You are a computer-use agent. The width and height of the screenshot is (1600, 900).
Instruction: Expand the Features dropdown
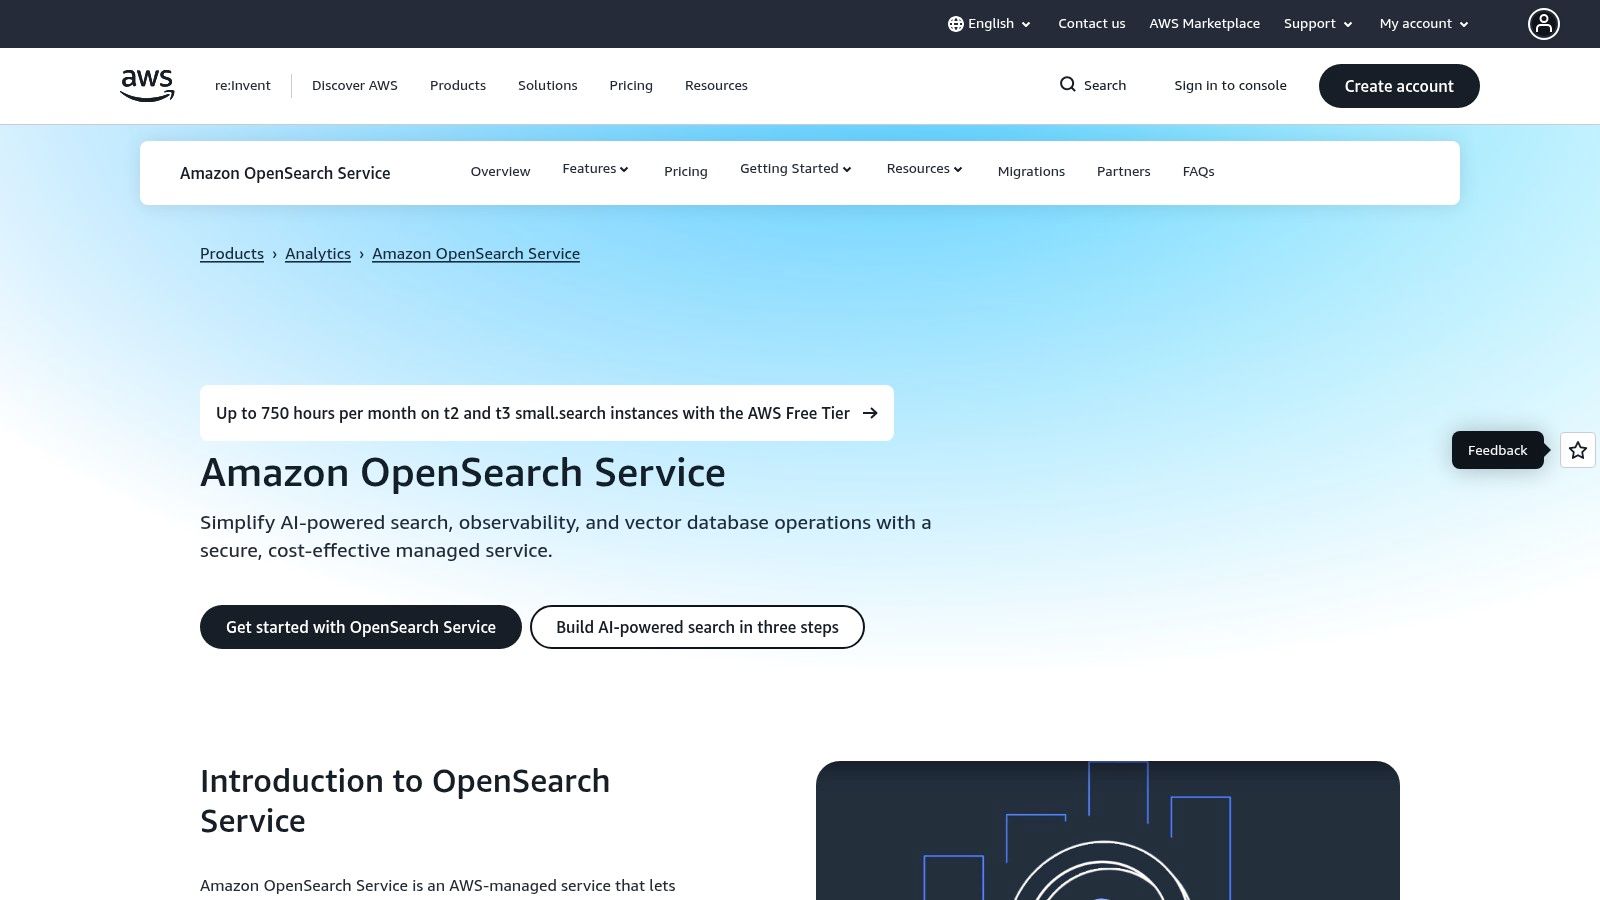pyautogui.click(x=595, y=169)
